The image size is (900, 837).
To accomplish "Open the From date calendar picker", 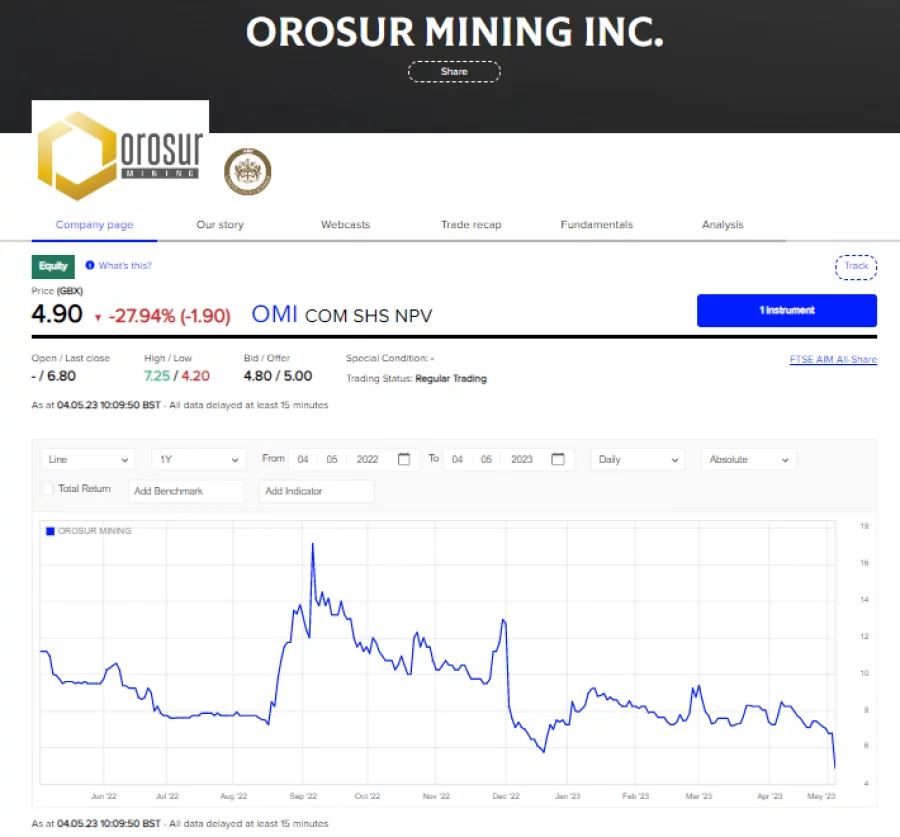I will (x=404, y=459).
